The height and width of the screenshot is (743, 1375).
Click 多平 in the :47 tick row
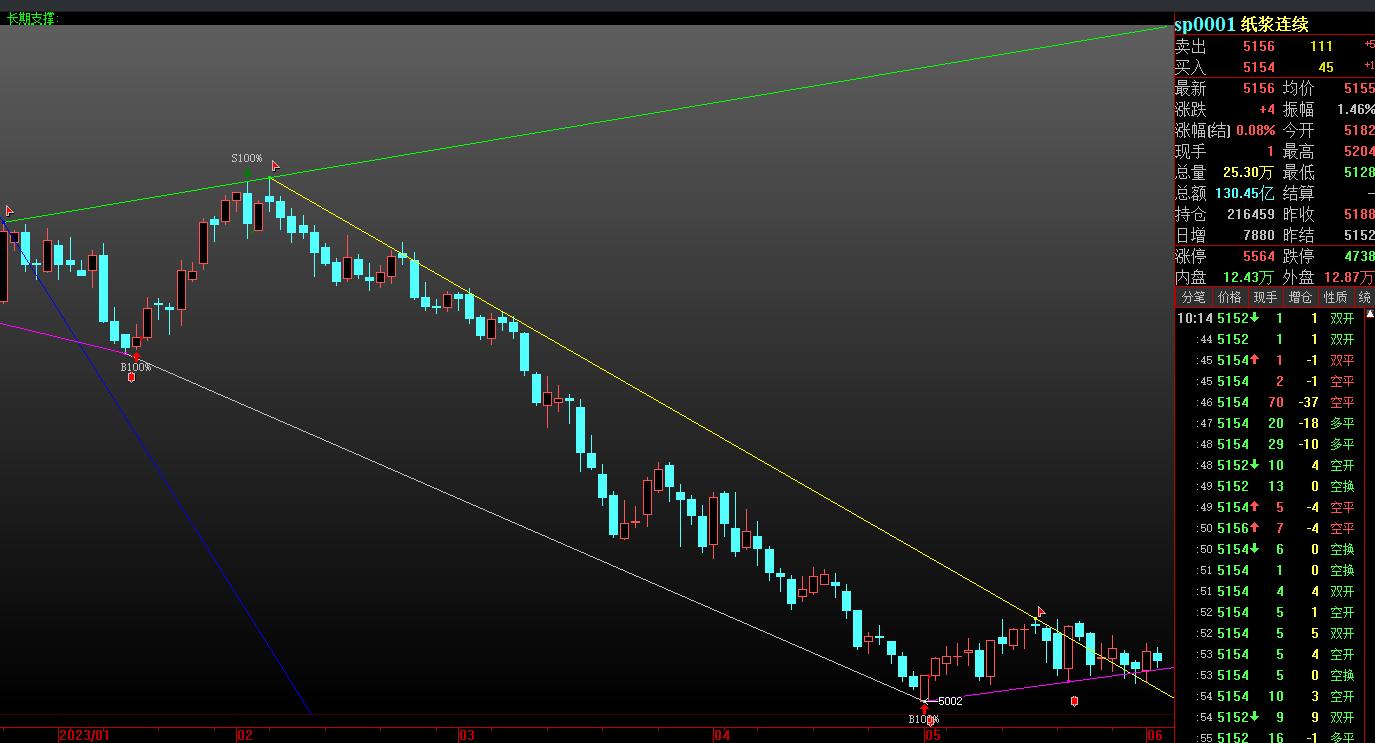point(1341,423)
